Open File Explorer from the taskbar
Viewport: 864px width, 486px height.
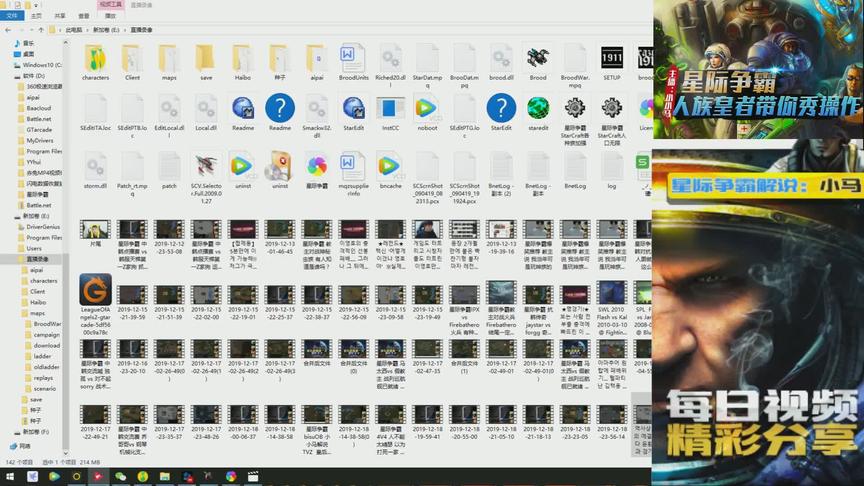164,477
